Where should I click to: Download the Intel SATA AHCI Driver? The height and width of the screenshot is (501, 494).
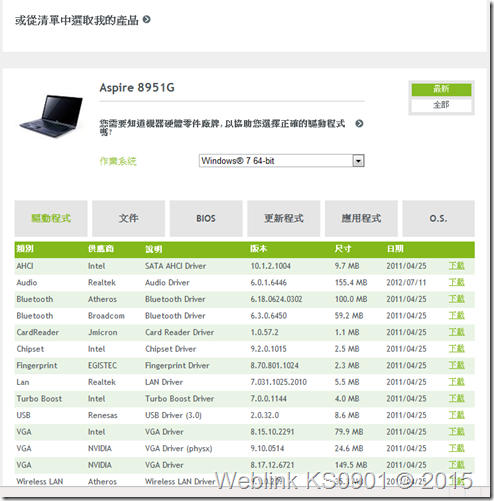(456, 266)
